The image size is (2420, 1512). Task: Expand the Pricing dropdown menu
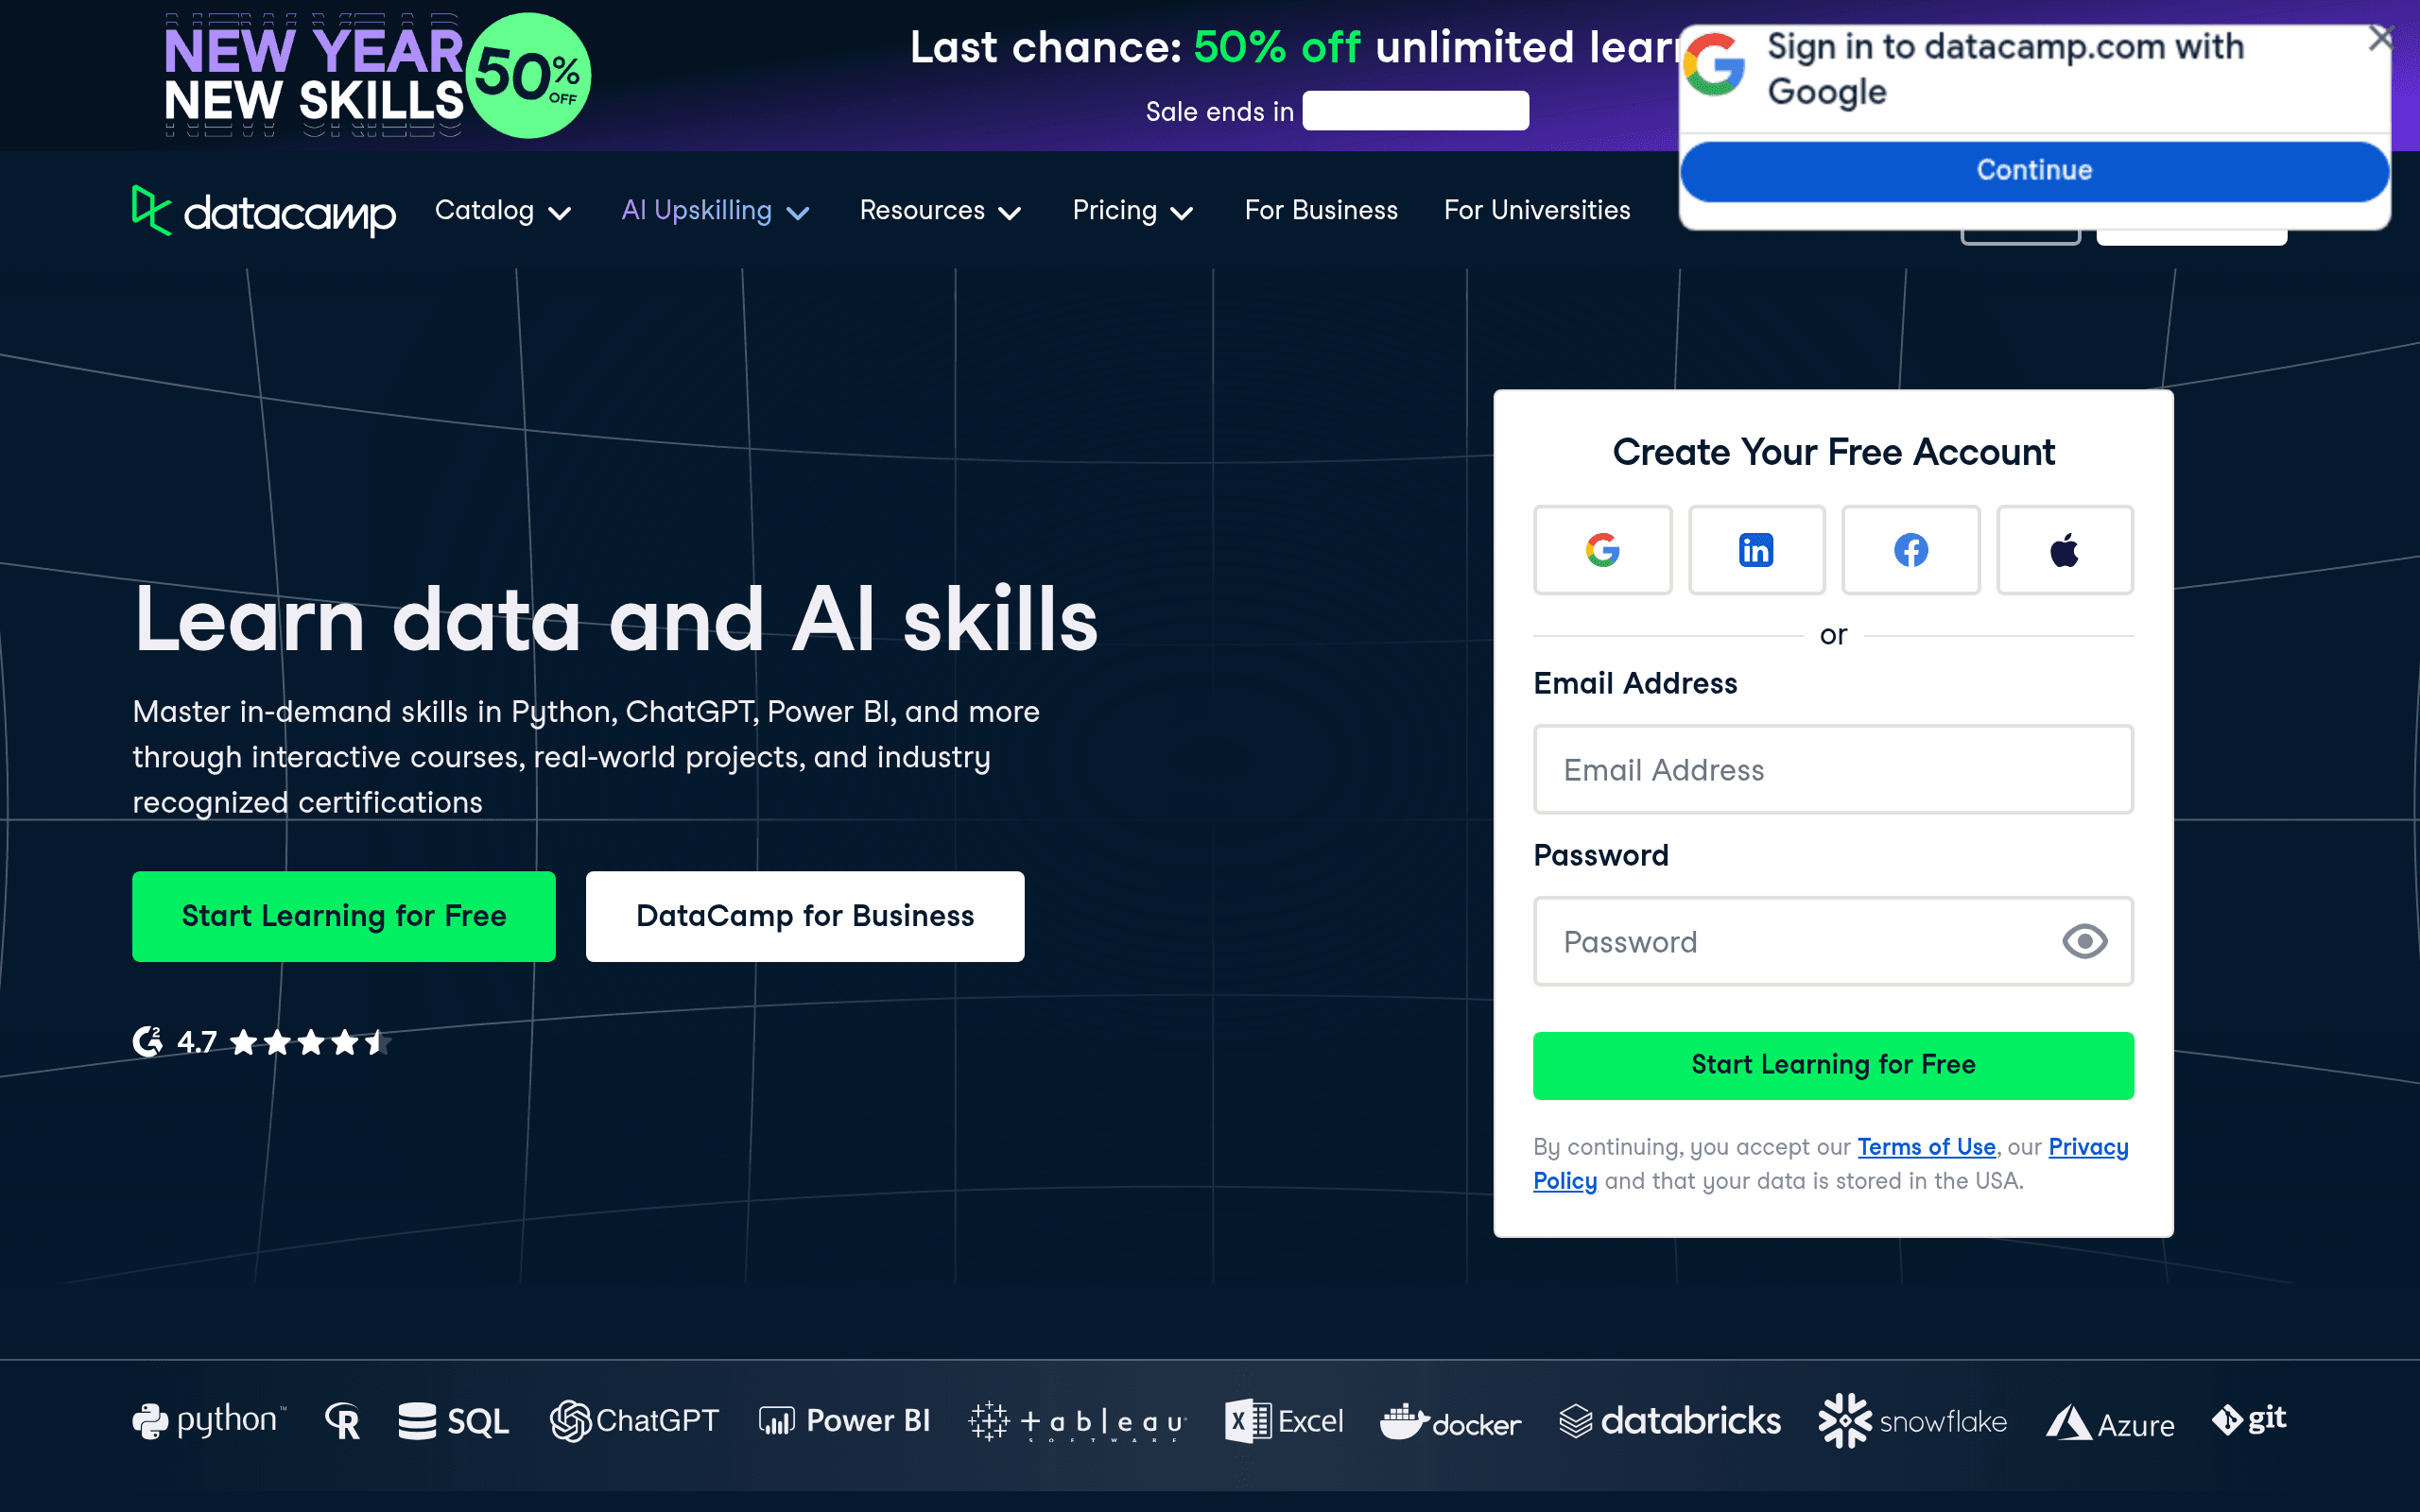tap(1133, 211)
